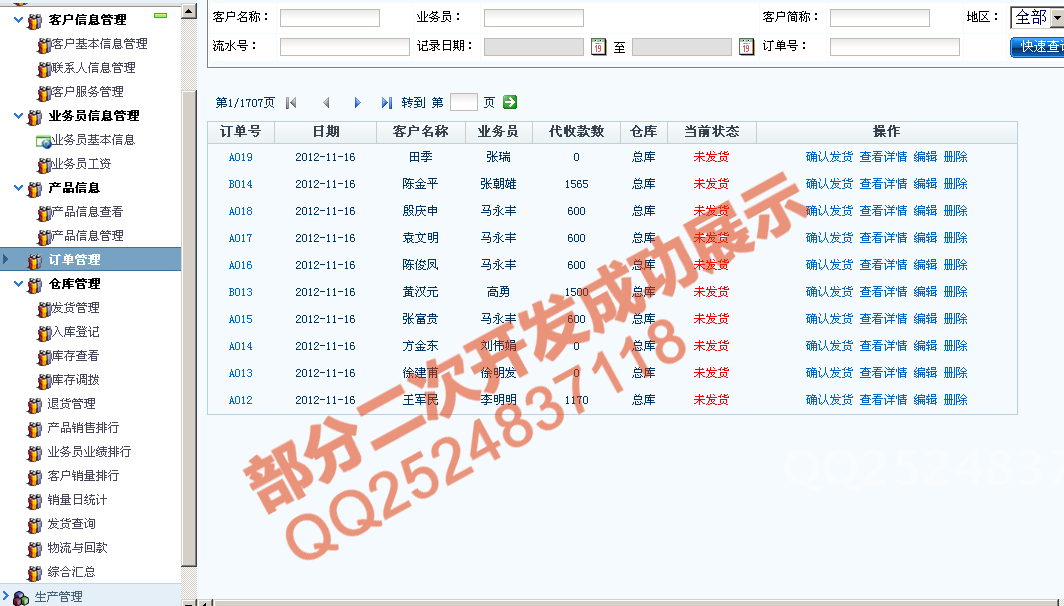1064x606 pixels.
Task: Open 物流与回款 menu item
Action: coord(77,548)
